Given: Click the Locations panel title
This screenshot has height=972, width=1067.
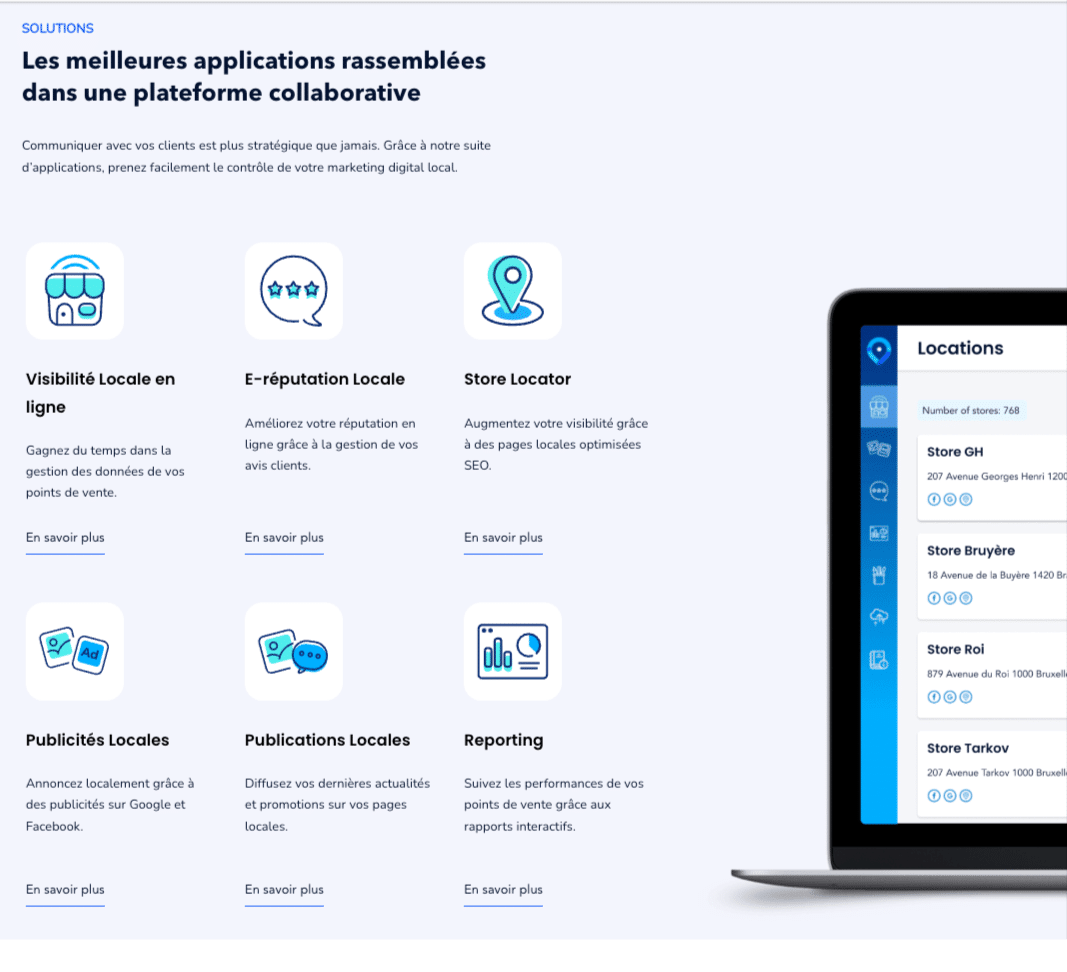Looking at the screenshot, I should (x=961, y=348).
